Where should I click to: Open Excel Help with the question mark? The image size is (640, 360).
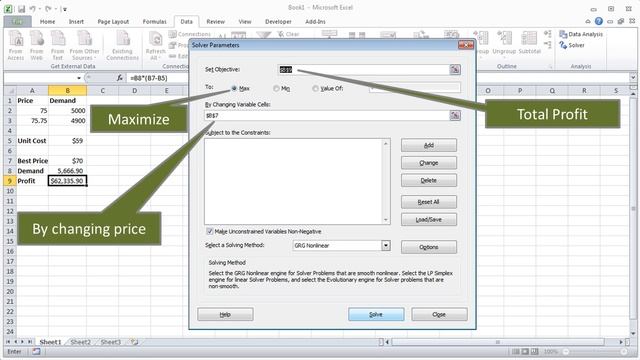(x=598, y=21)
